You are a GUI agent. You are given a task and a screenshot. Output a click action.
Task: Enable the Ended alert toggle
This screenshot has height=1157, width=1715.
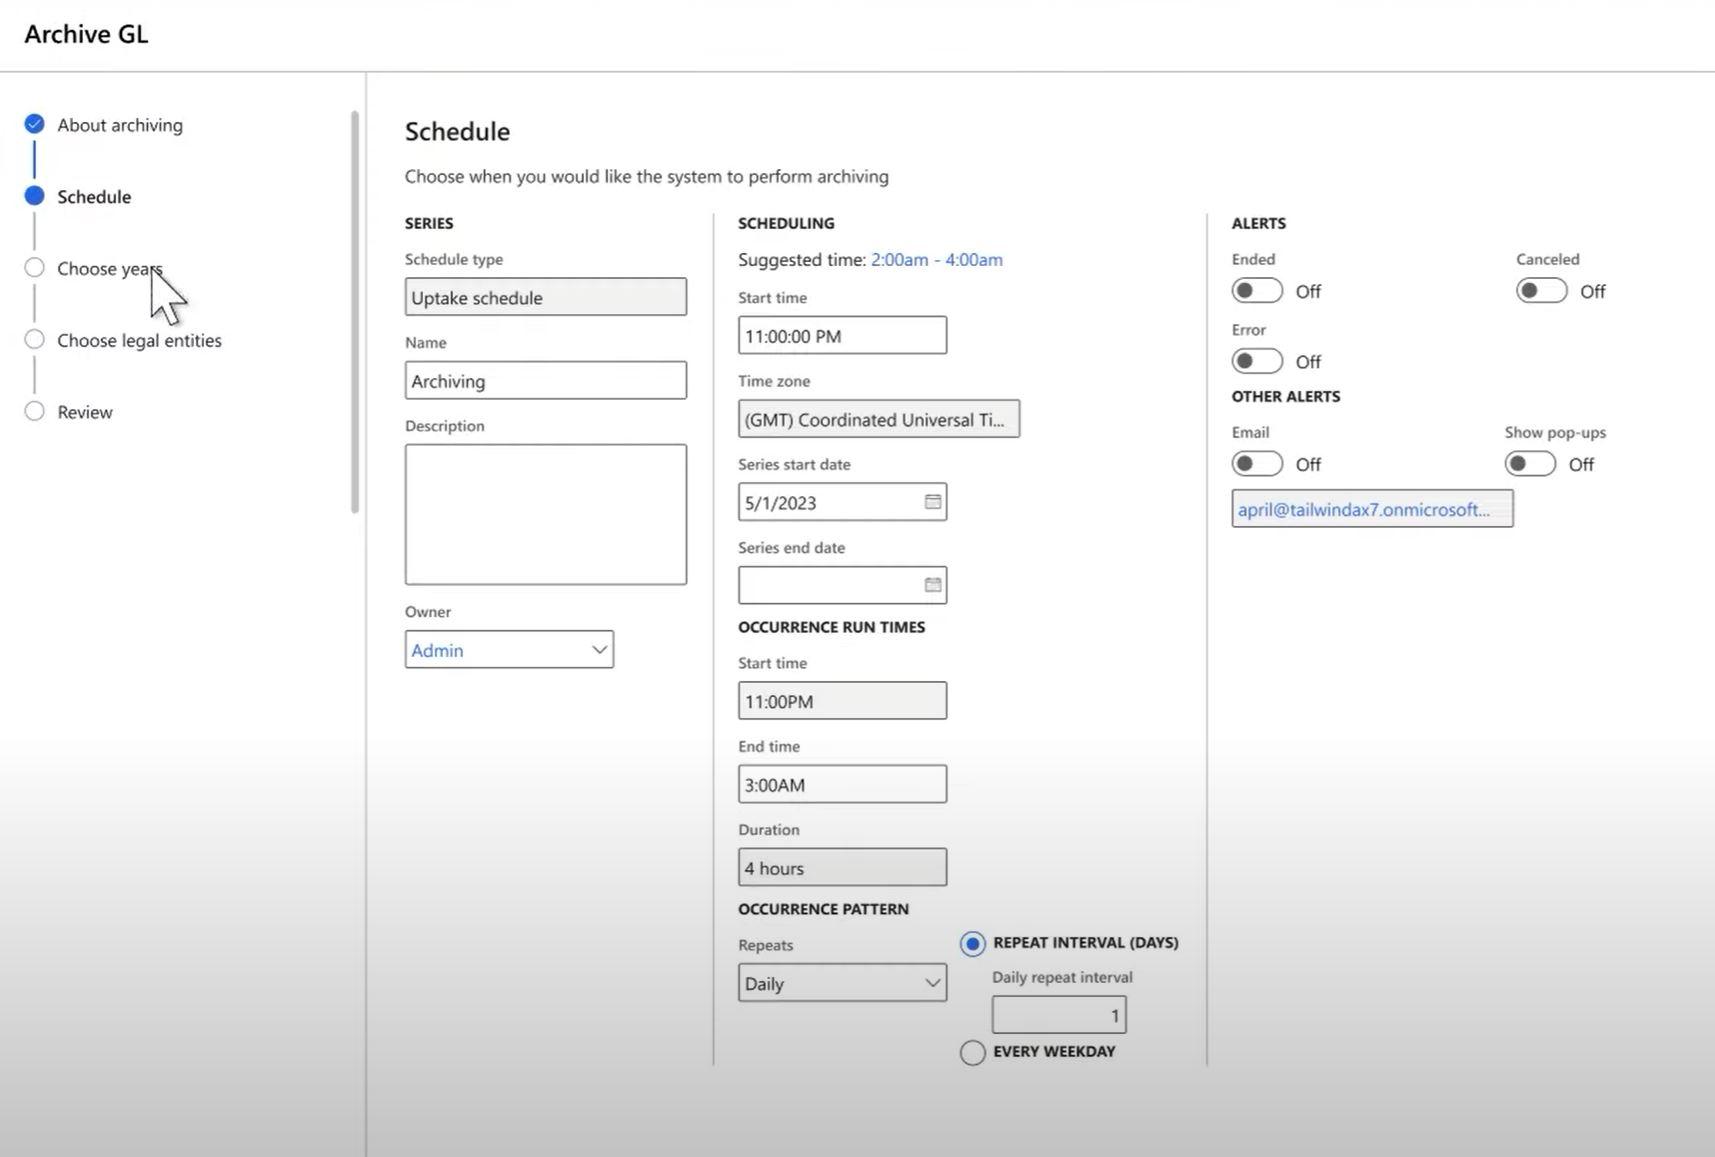1256,290
